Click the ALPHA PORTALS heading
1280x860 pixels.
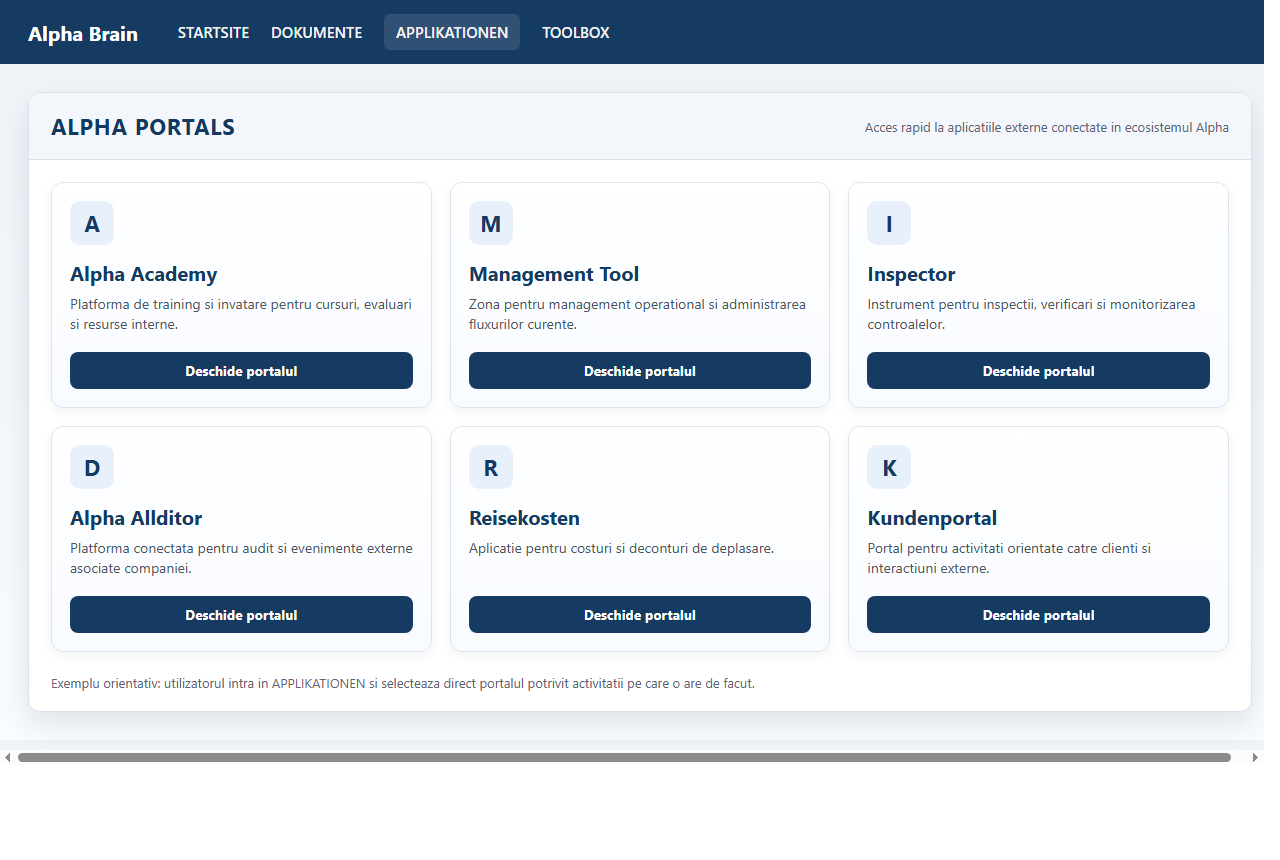point(143,128)
